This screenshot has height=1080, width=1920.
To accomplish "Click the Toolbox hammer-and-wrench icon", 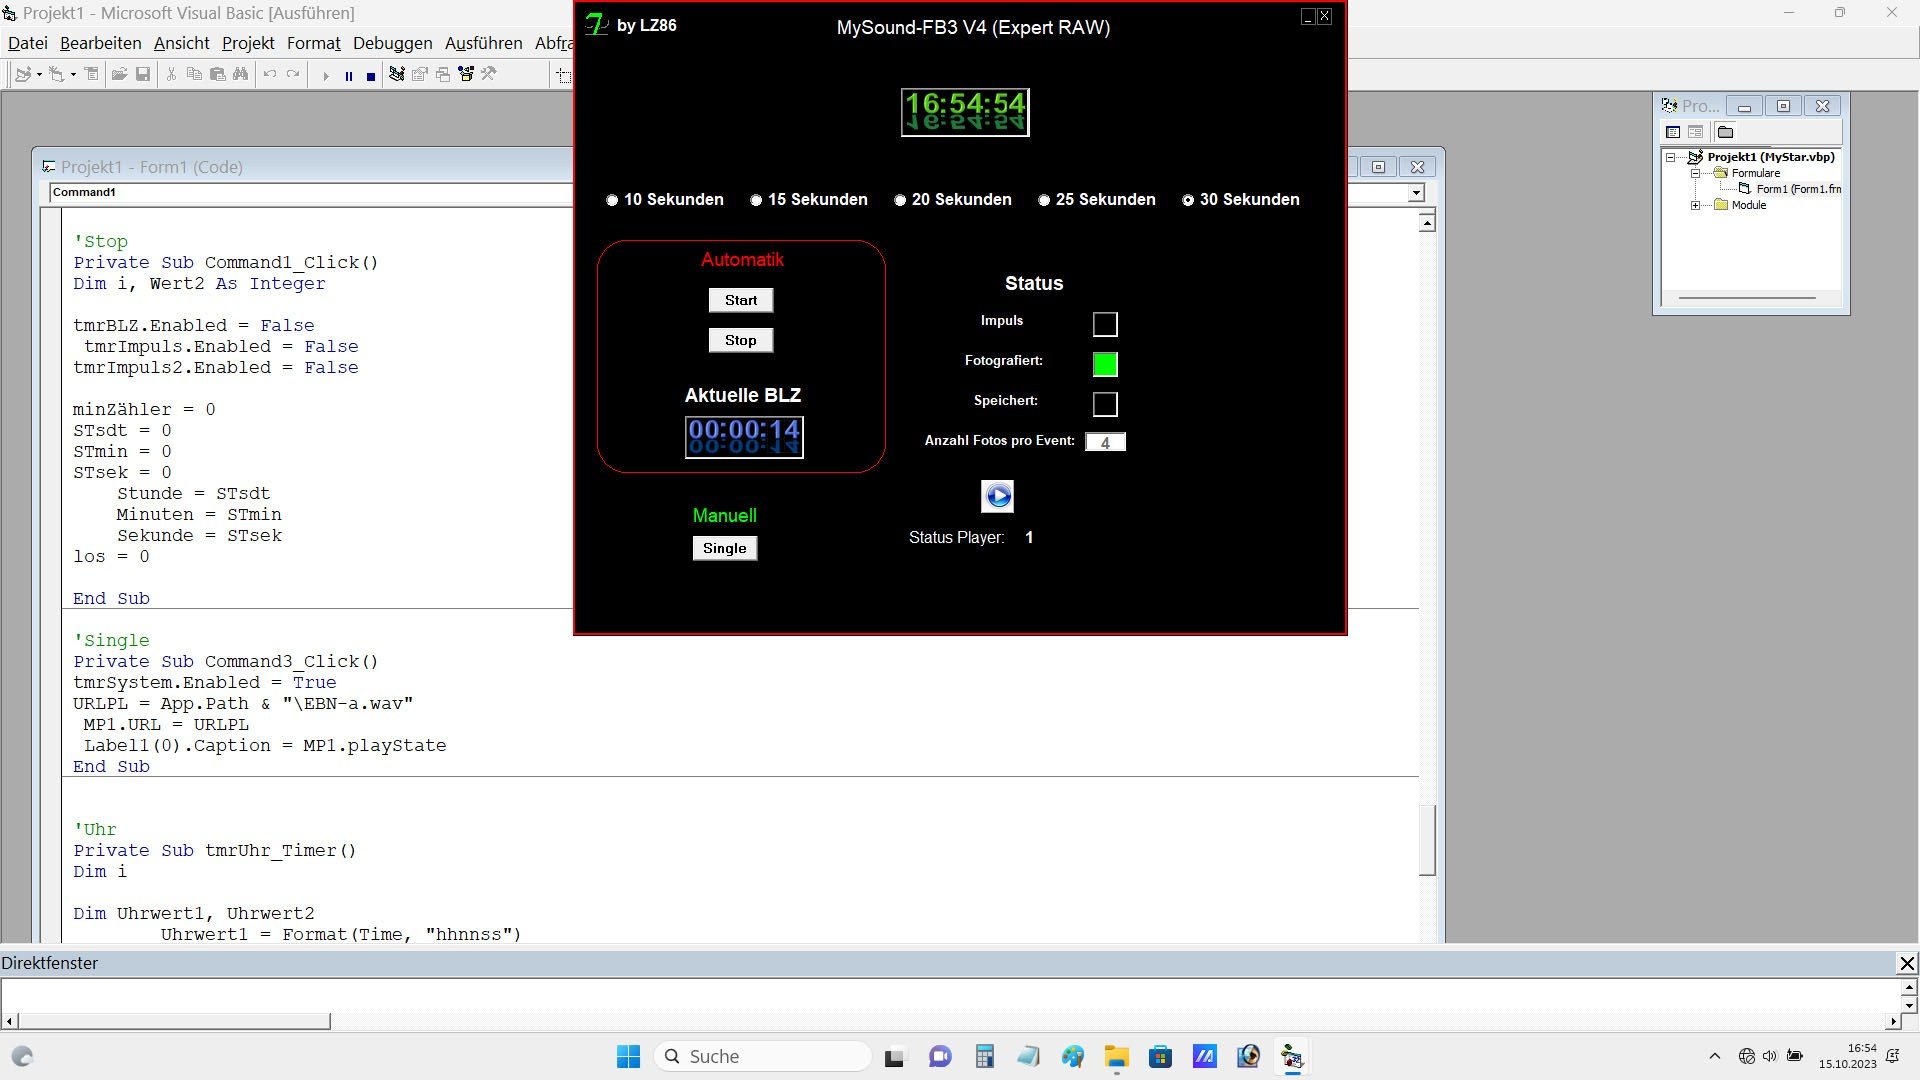I will (489, 75).
